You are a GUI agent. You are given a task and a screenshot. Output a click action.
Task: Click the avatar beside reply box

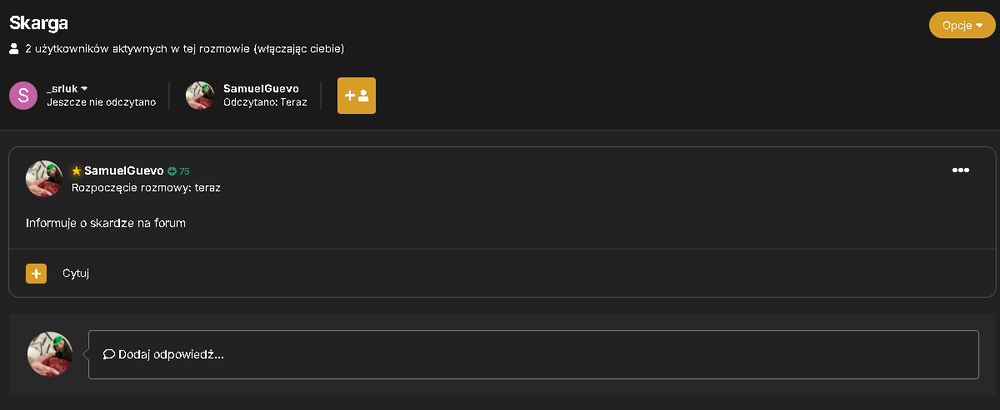(50, 354)
